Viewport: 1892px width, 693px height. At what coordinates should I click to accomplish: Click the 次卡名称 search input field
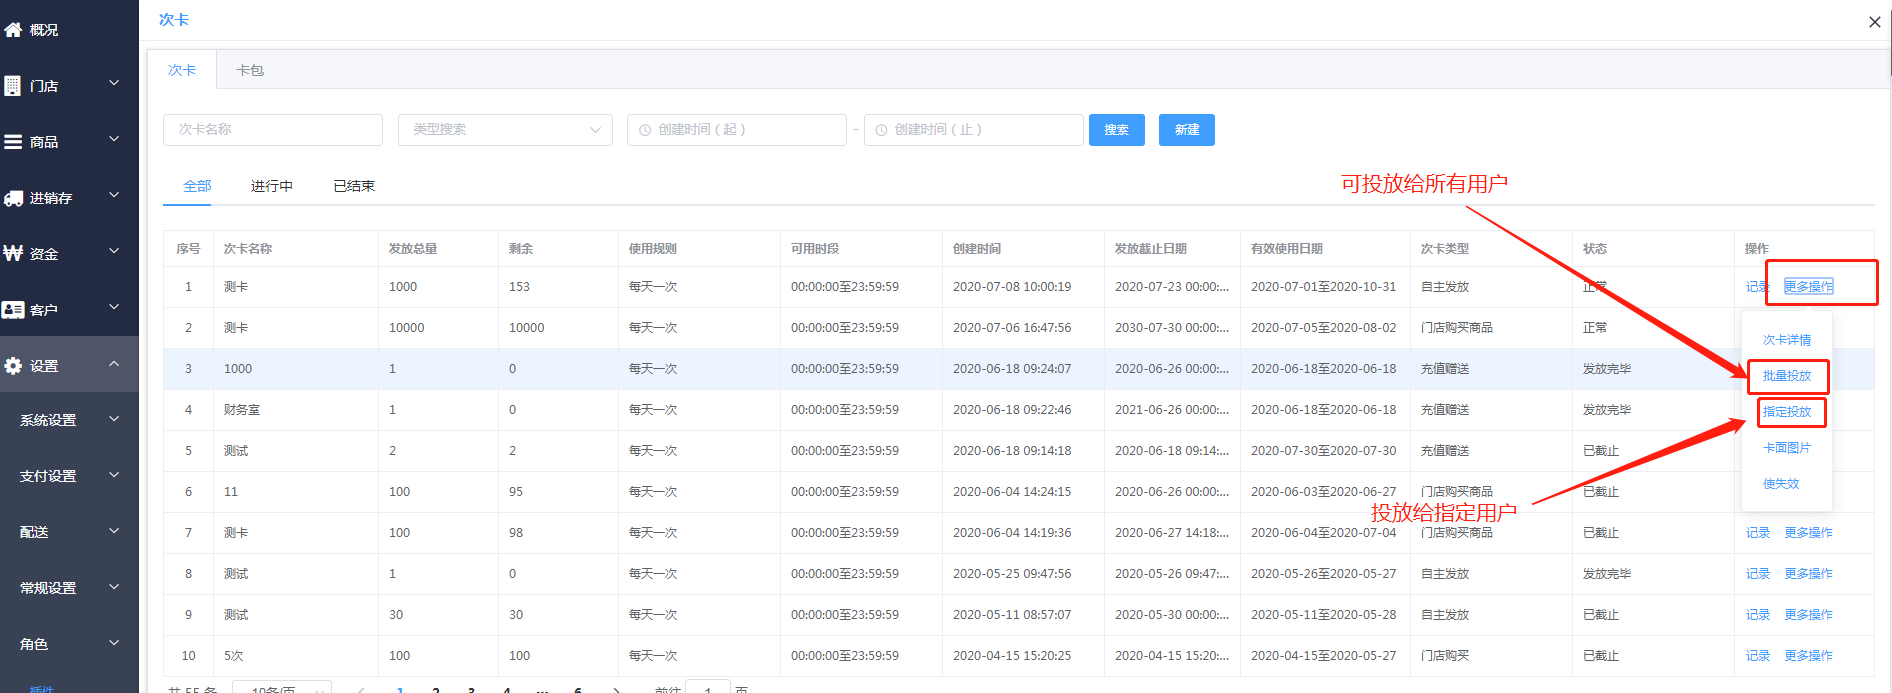point(273,130)
